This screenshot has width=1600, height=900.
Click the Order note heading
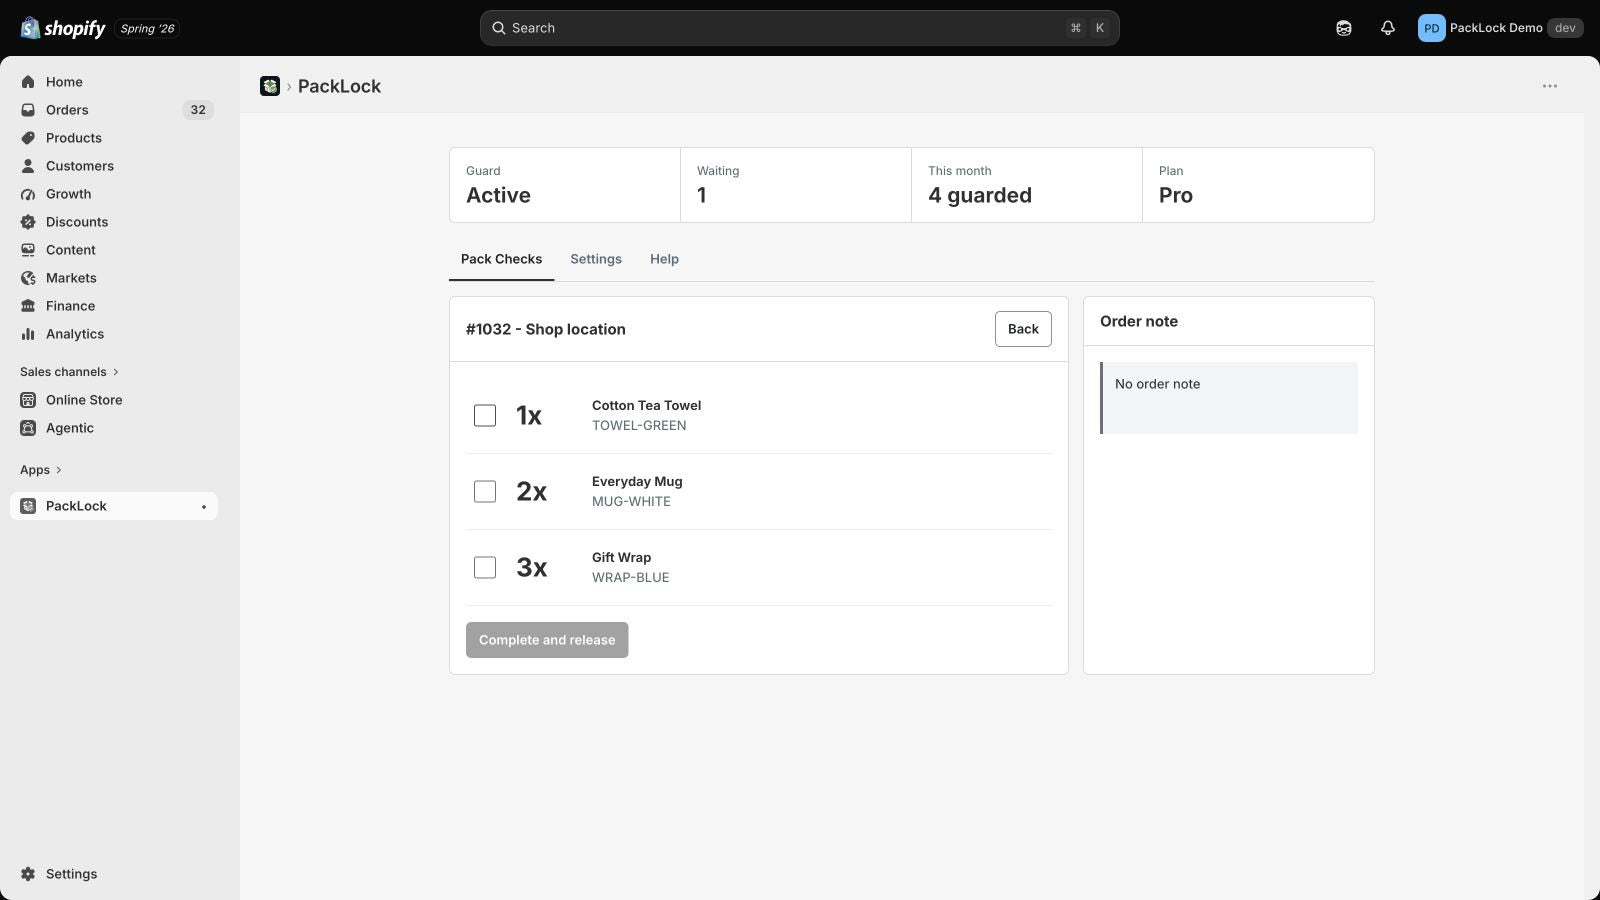[1139, 321]
